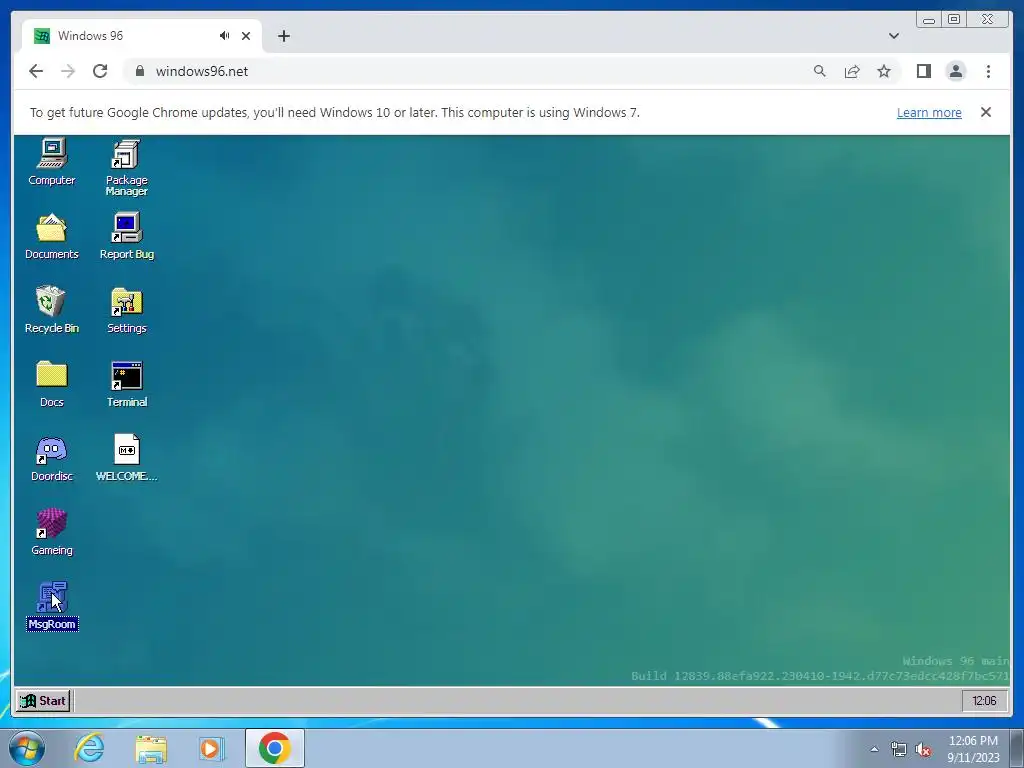This screenshot has width=1024, height=768.
Task: Open the Windows 7 clock showing 12:06 PM
Action: pos(973,749)
